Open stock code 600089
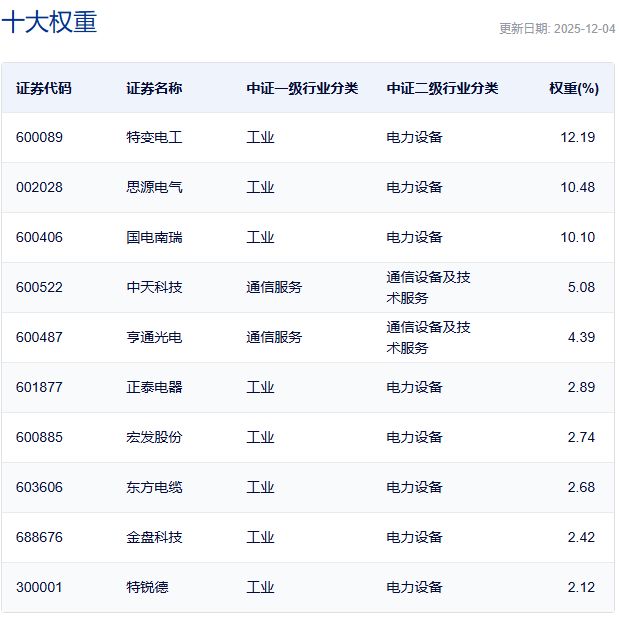Viewport: 619px width, 617px height. [x=39, y=137]
